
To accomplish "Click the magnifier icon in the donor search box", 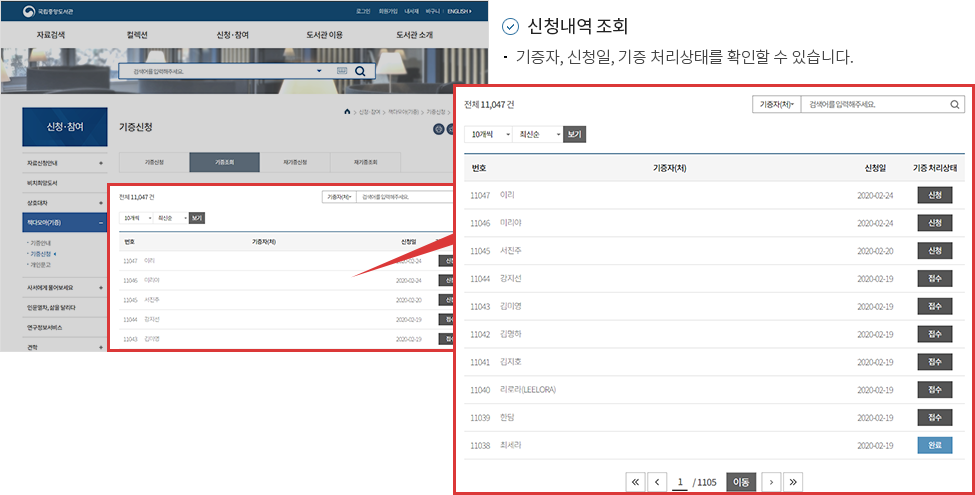I will point(955,104).
